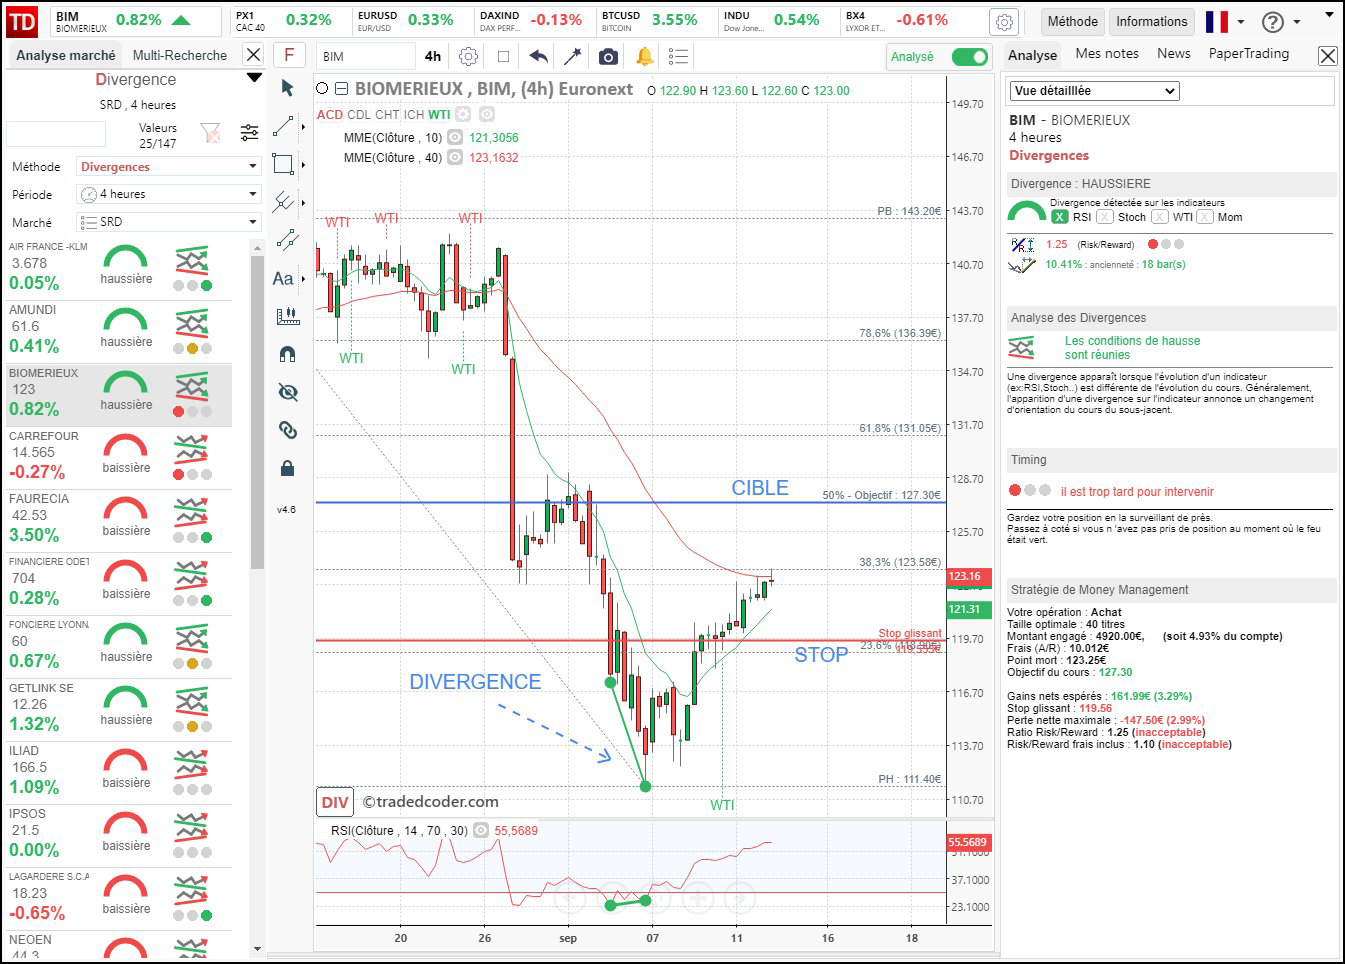Click the BIM symbol input field
The height and width of the screenshot is (964, 1345).
tap(365, 57)
